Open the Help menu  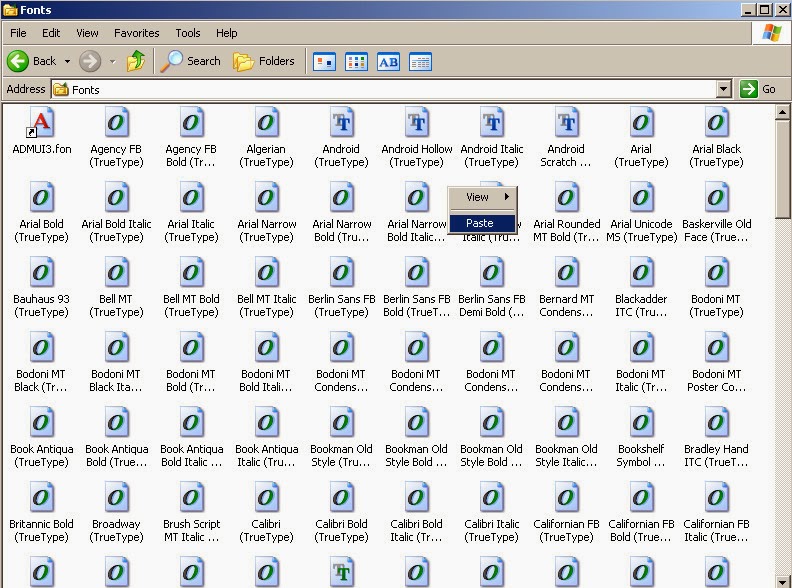click(x=227, y=33)
